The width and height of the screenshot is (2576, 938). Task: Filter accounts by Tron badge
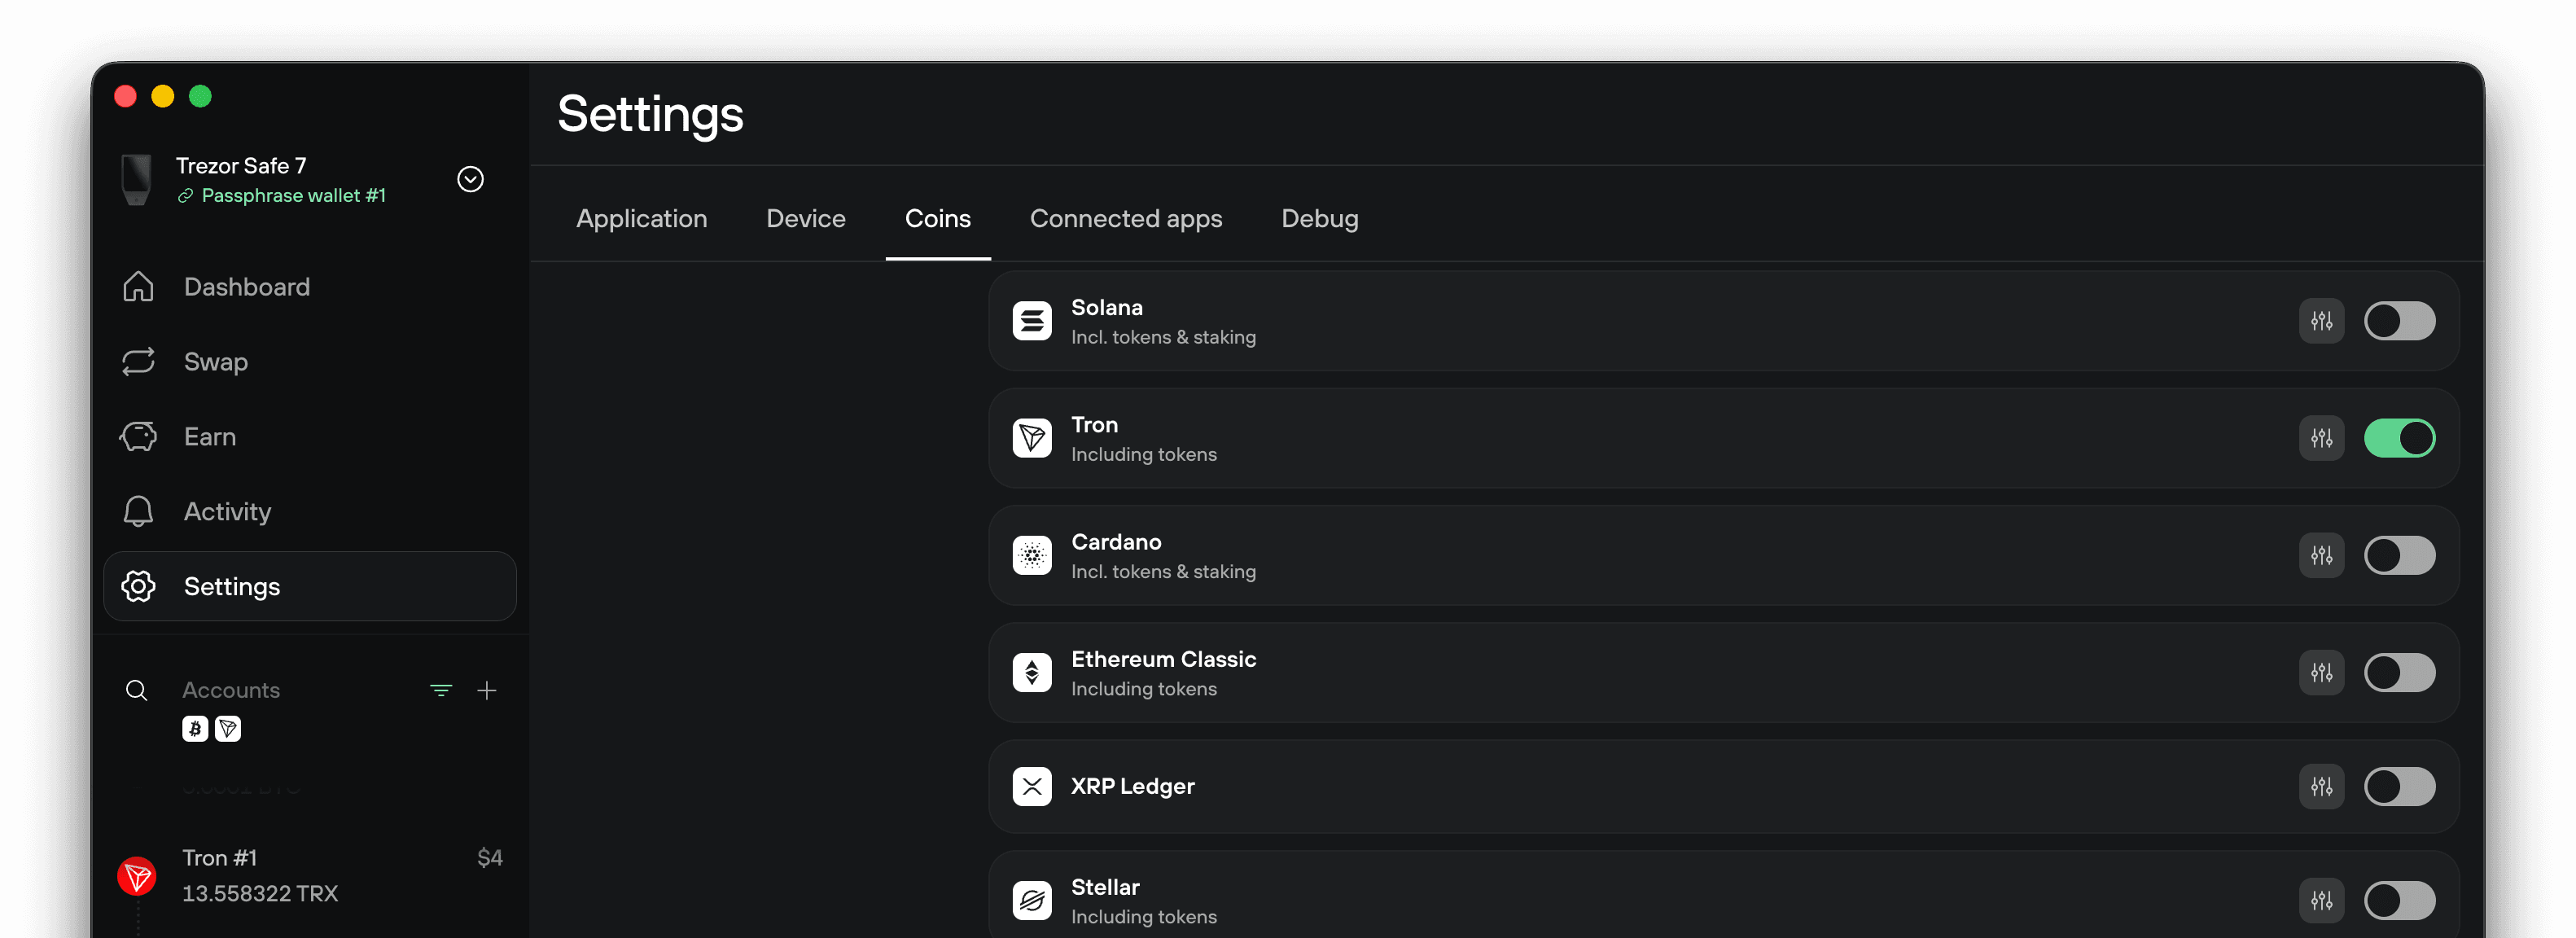tap(228, 729)
